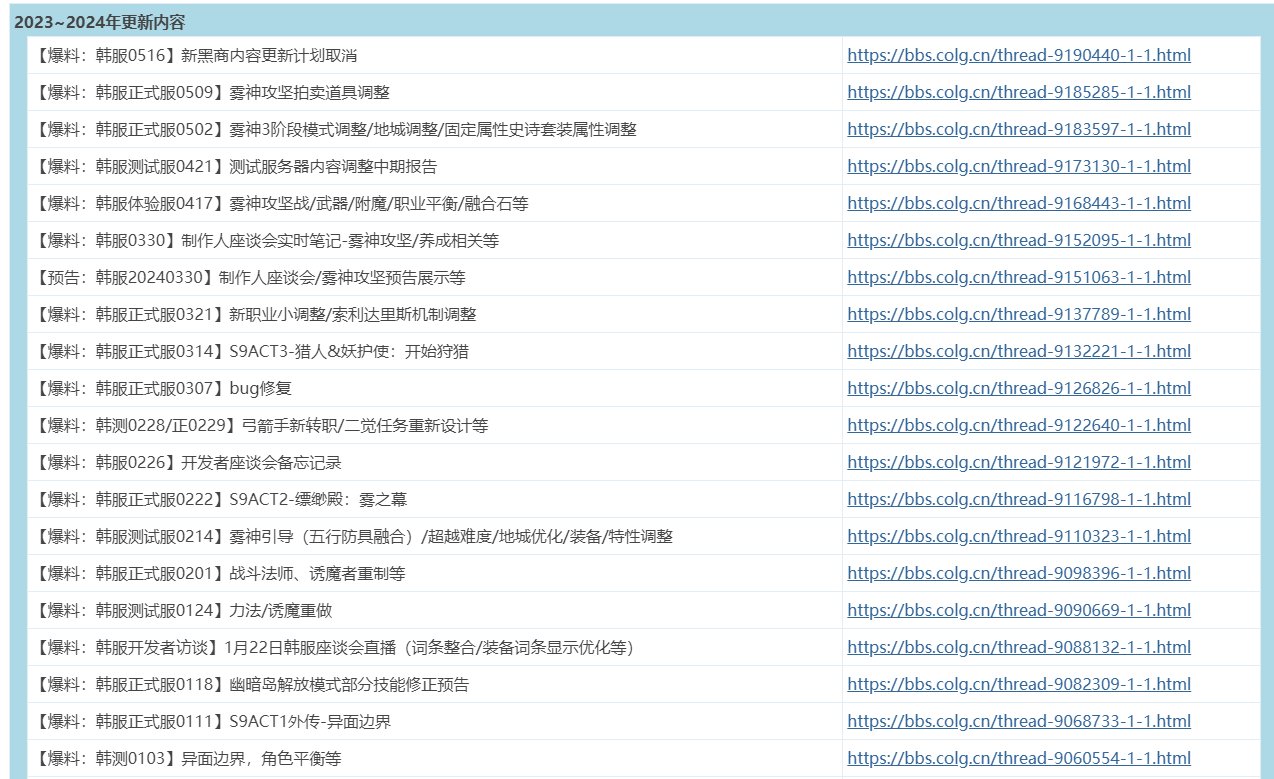Click row 韩服正式服0111 S9ACT1外传-异面边界
The image size is (1274, 779).
644,722
